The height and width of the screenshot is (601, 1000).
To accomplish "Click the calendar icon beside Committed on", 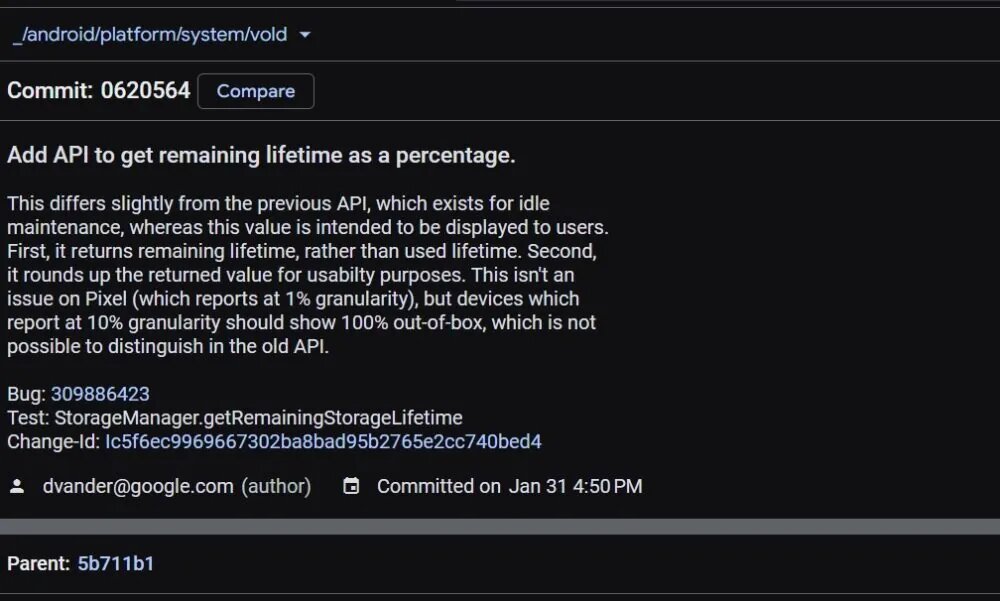I will pyautogui.click(x=351, y=486).
